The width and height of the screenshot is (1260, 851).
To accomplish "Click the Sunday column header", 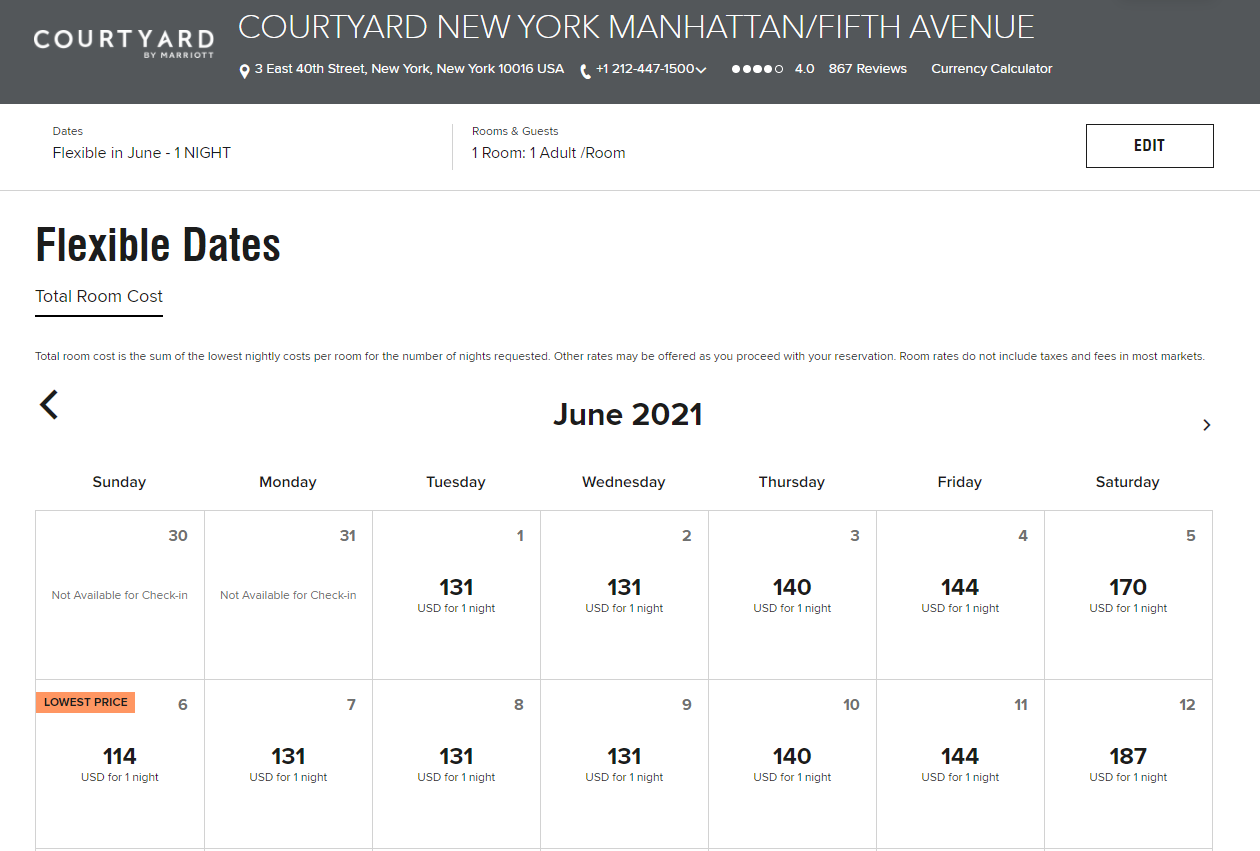I will tap(119, 482).
